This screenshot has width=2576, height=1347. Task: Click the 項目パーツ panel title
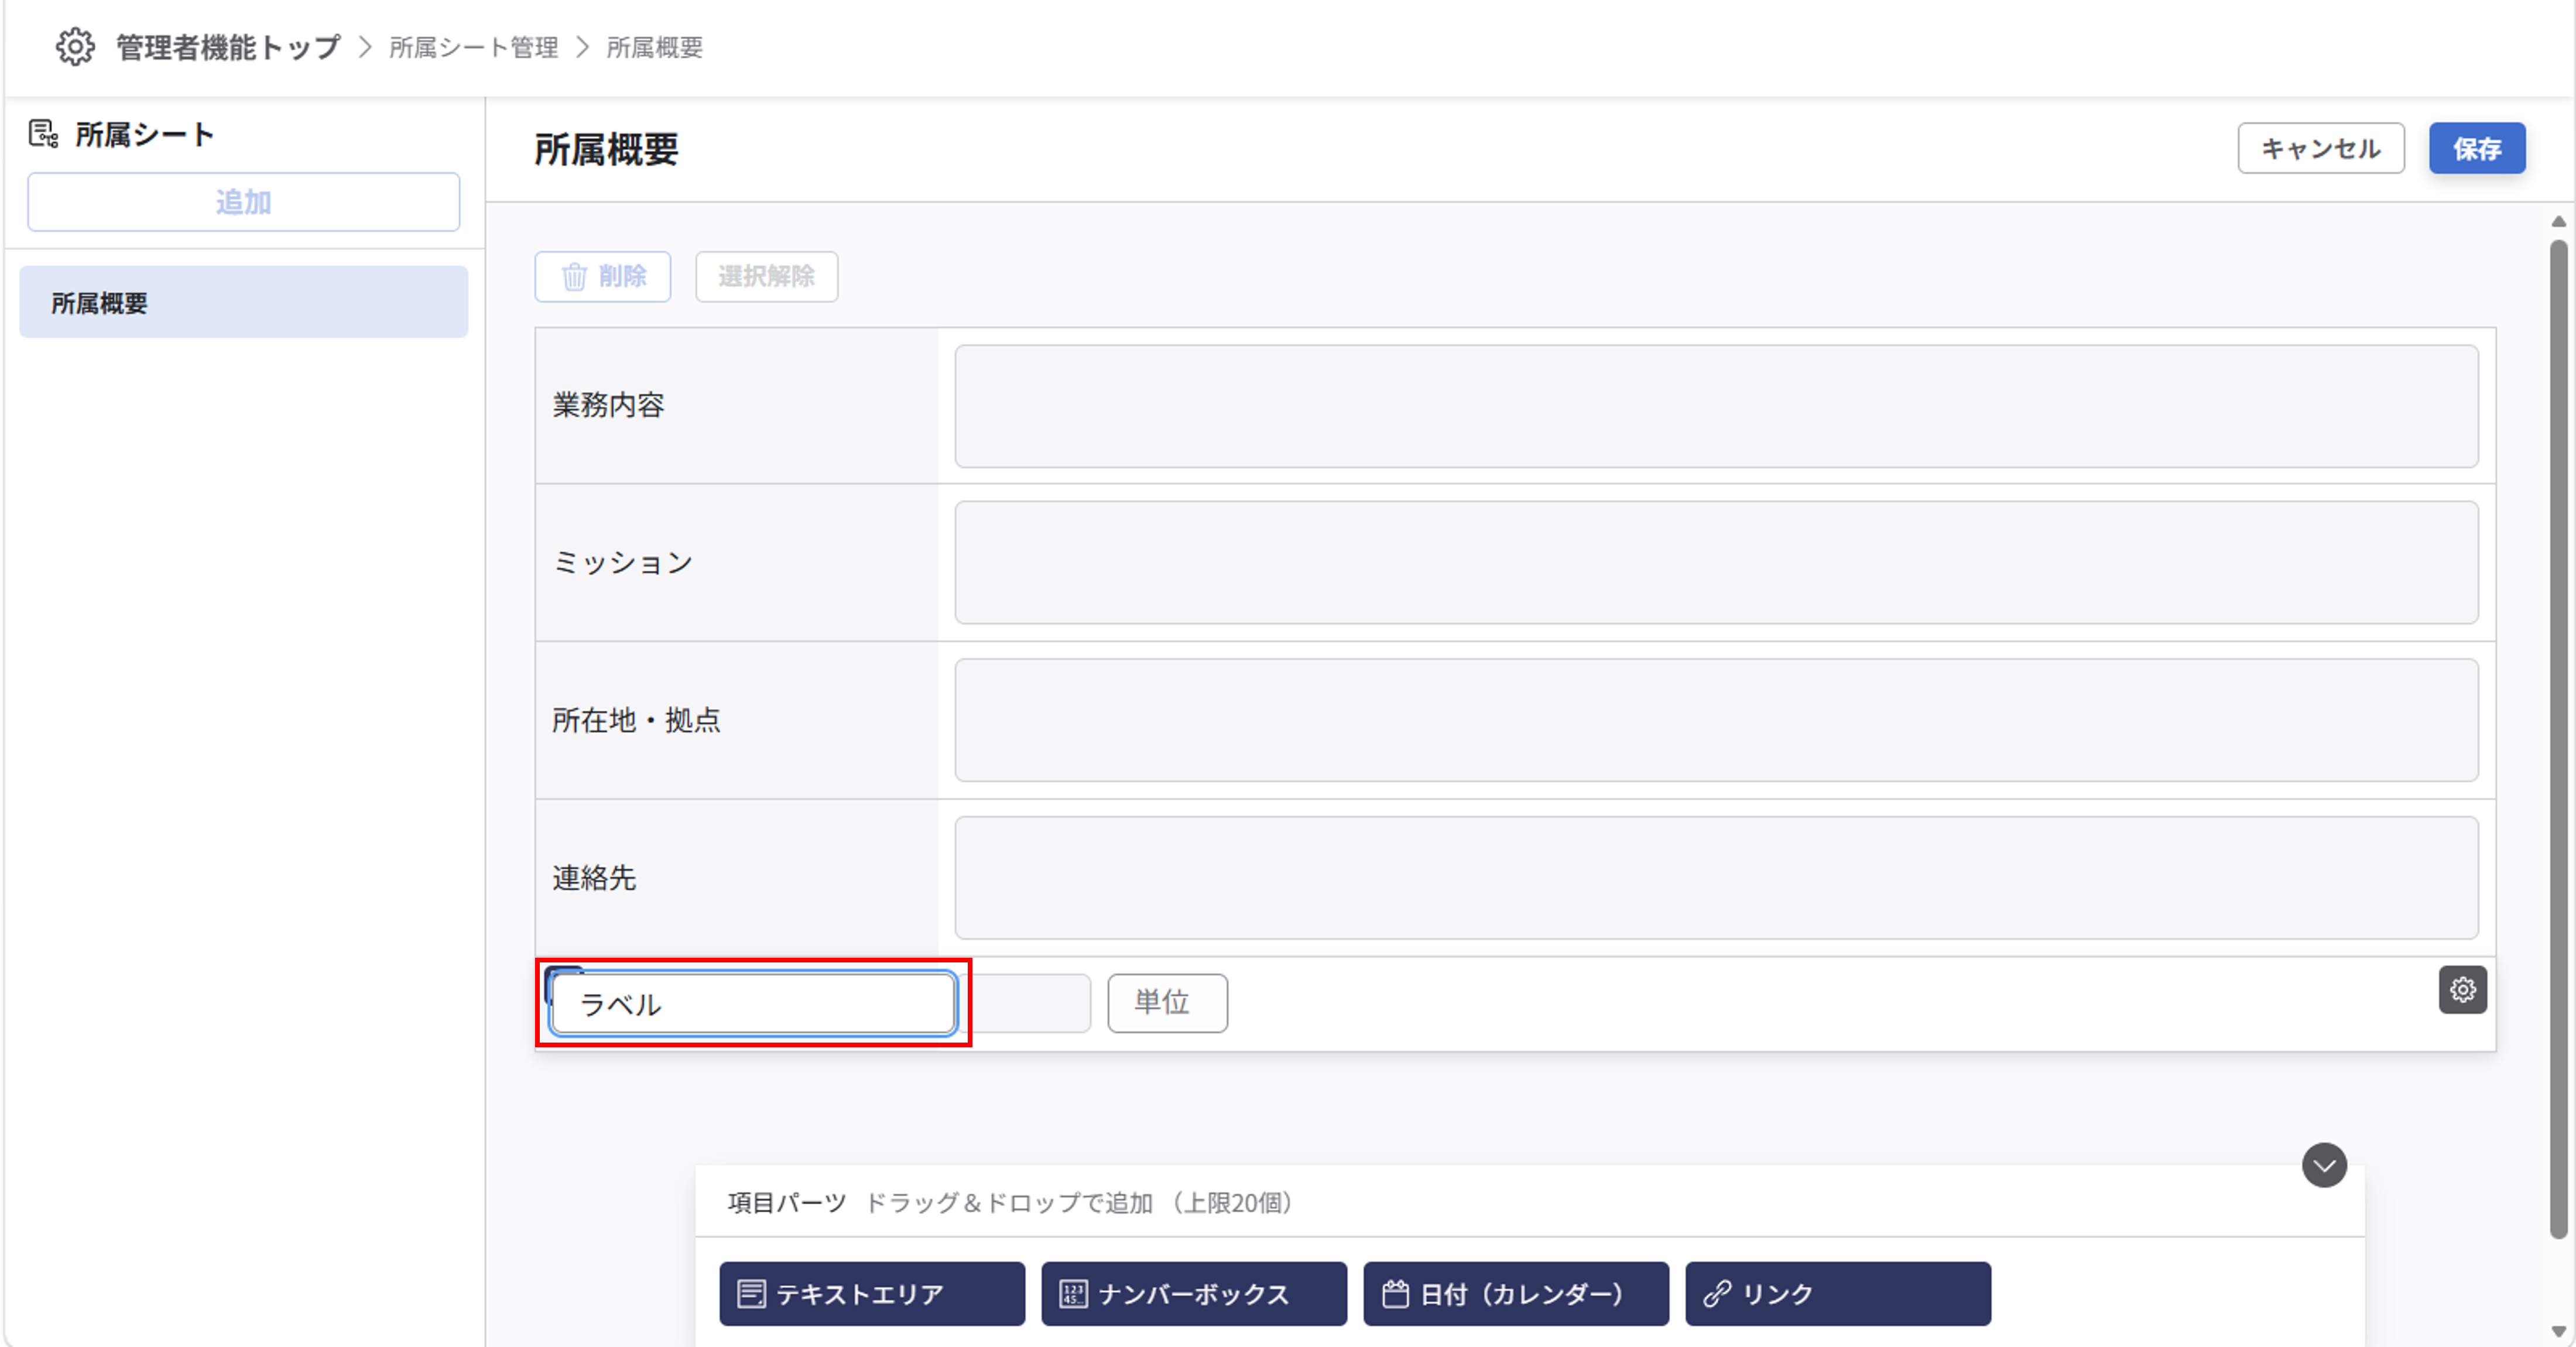click(786, 1202)
